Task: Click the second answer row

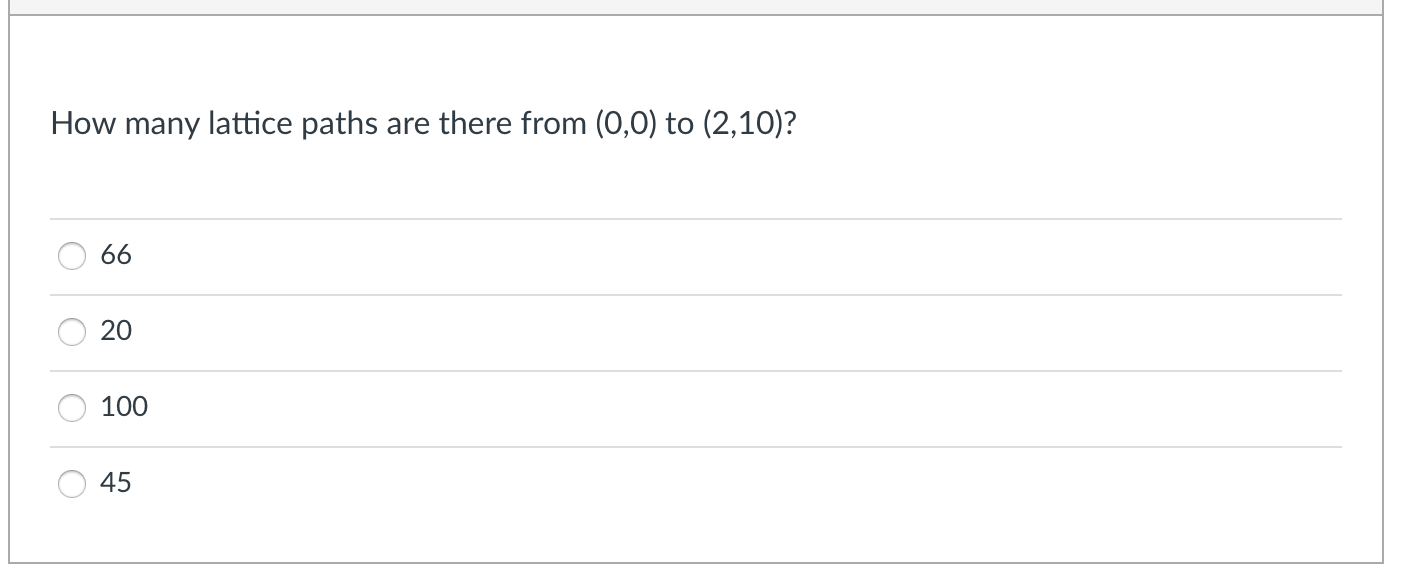Action: pos(400,331)
